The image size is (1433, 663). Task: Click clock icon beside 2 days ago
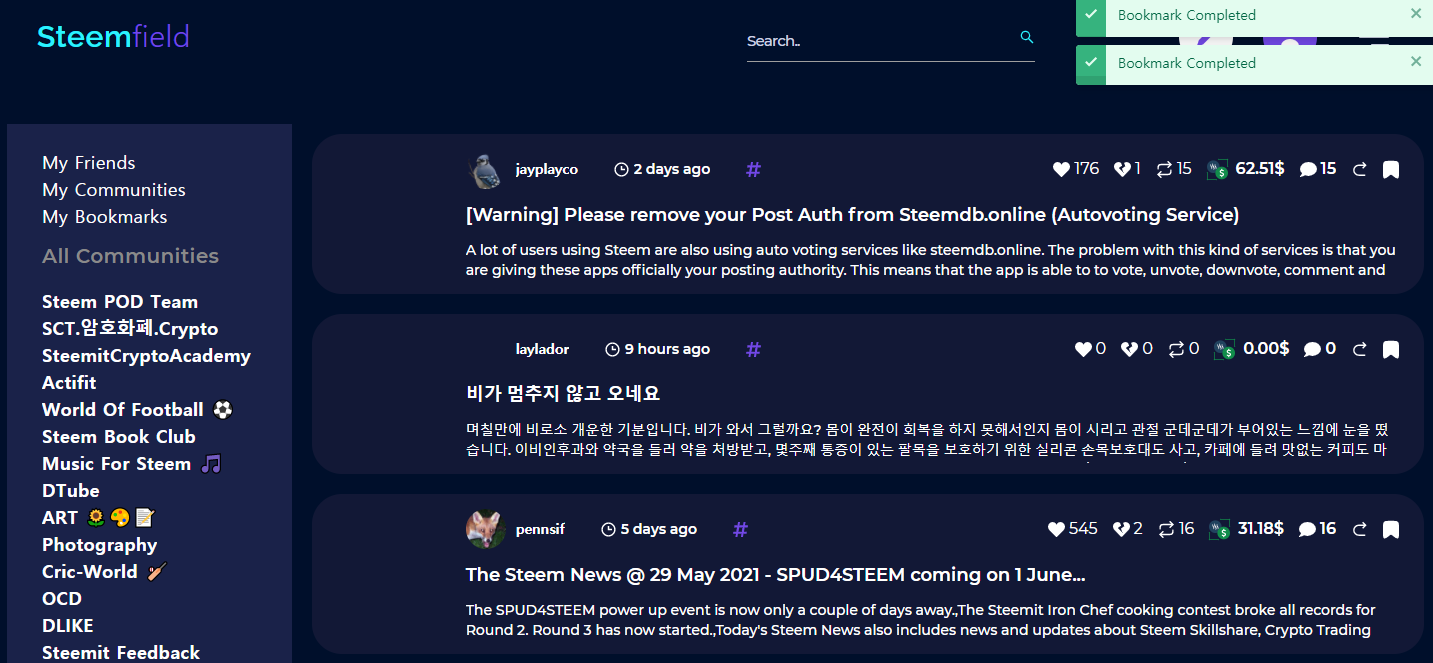[x=621, y=170]
